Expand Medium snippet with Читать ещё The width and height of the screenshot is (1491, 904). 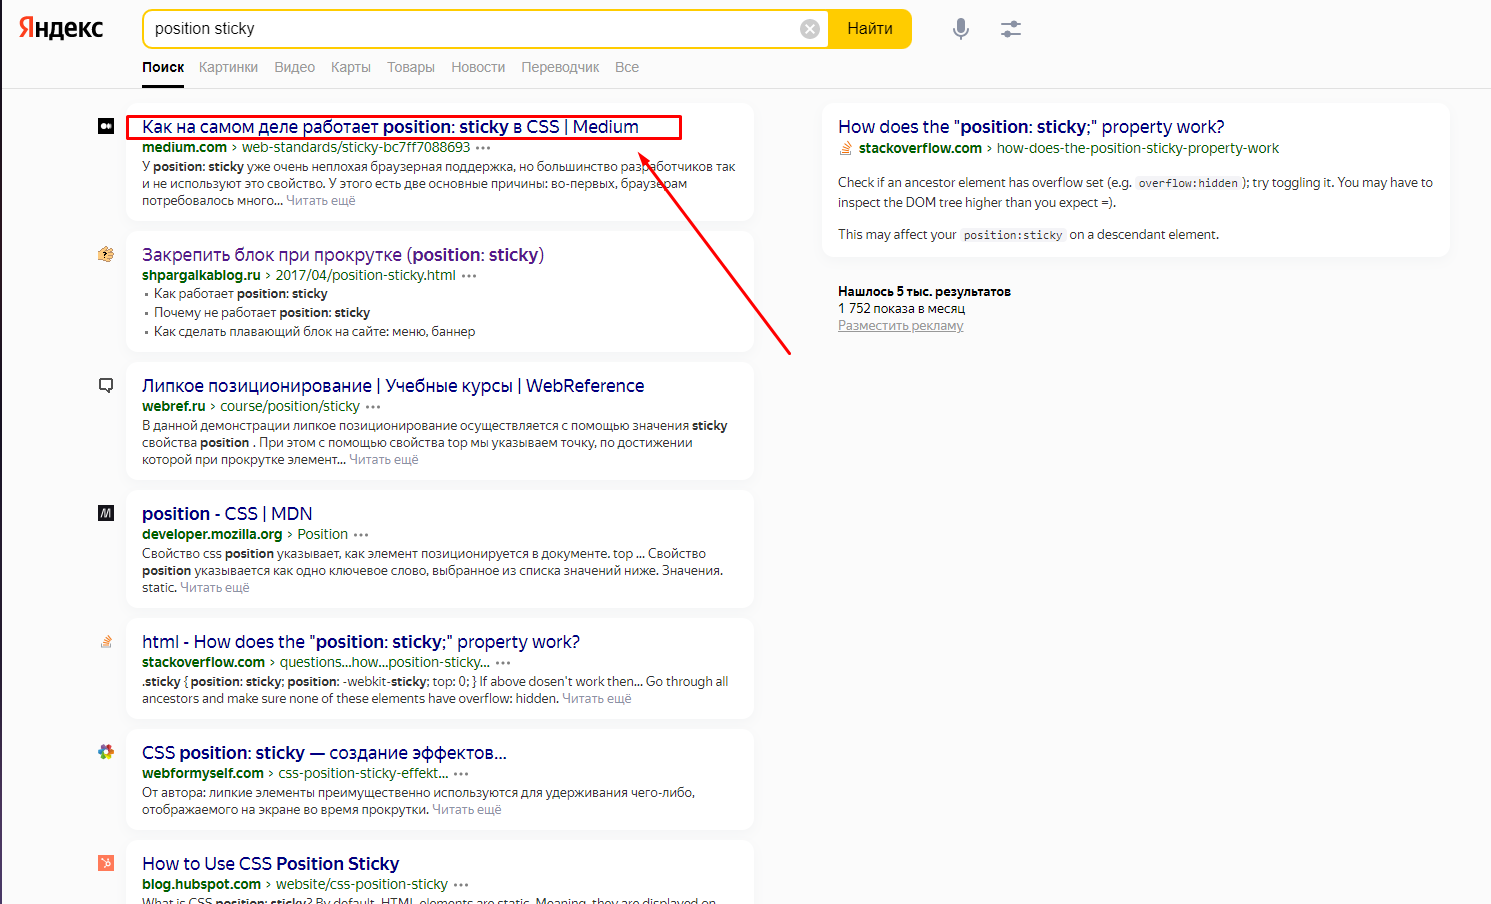pyautogui.click(x=321, y=201)
